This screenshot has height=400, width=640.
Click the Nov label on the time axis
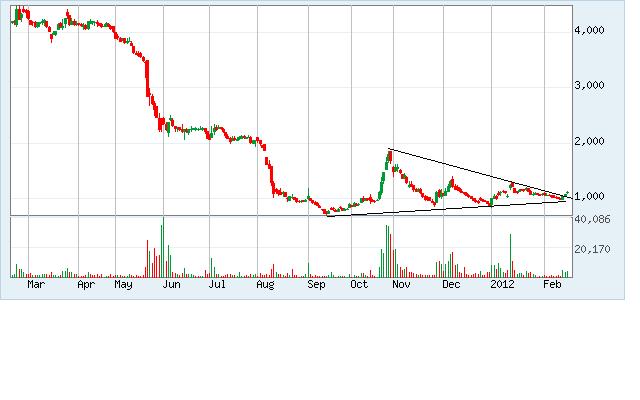click(x=402, y=285)
